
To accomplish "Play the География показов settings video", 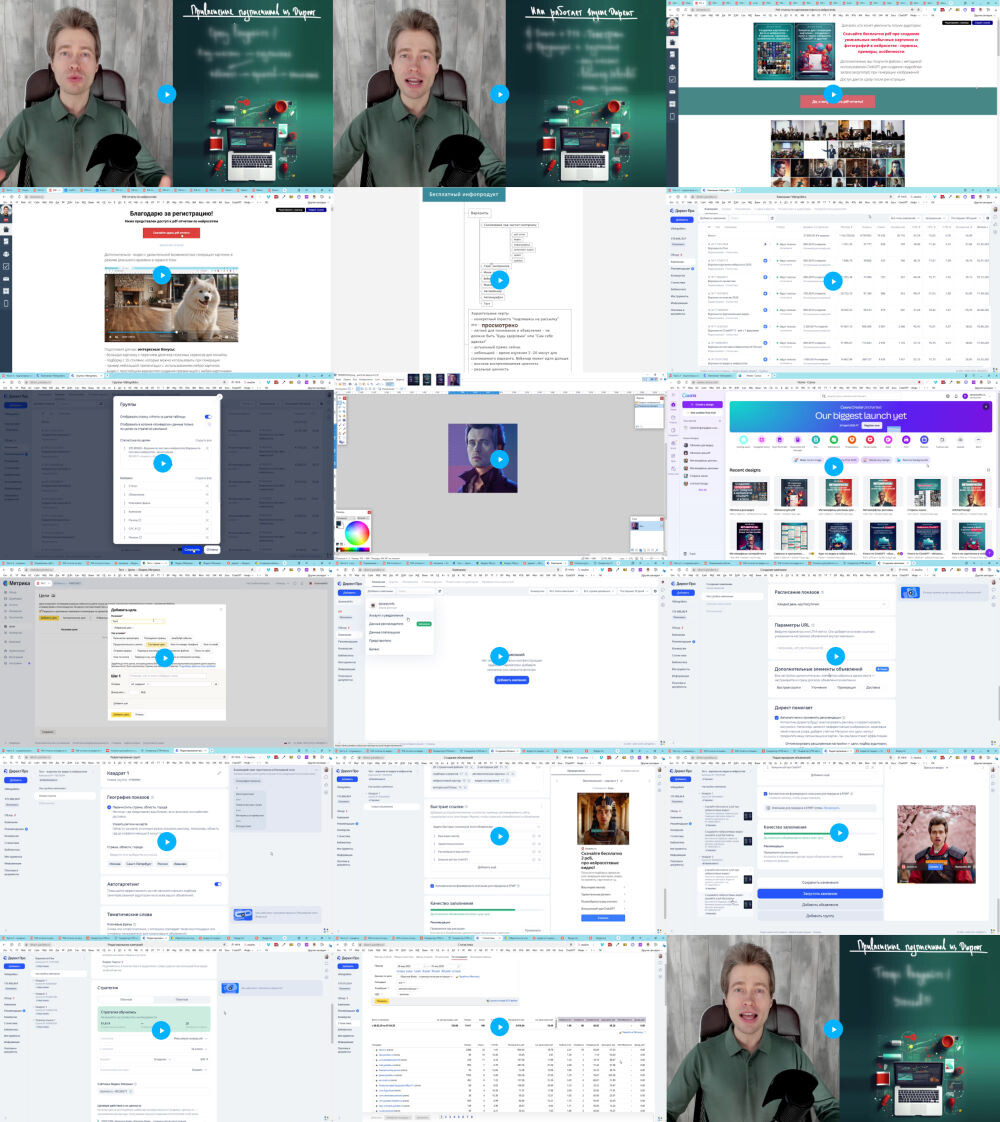I will (167, 842).
